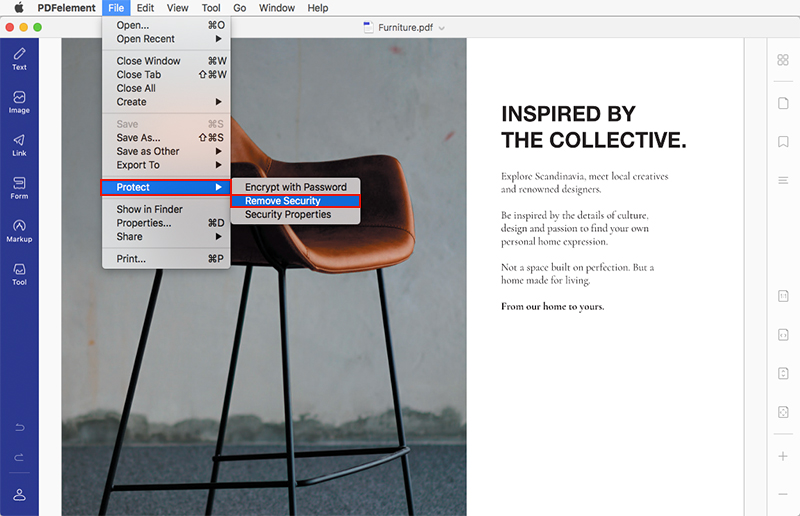Open Properties... from File menu
This screenshot has width=800, height=516.
pos(166,223)
